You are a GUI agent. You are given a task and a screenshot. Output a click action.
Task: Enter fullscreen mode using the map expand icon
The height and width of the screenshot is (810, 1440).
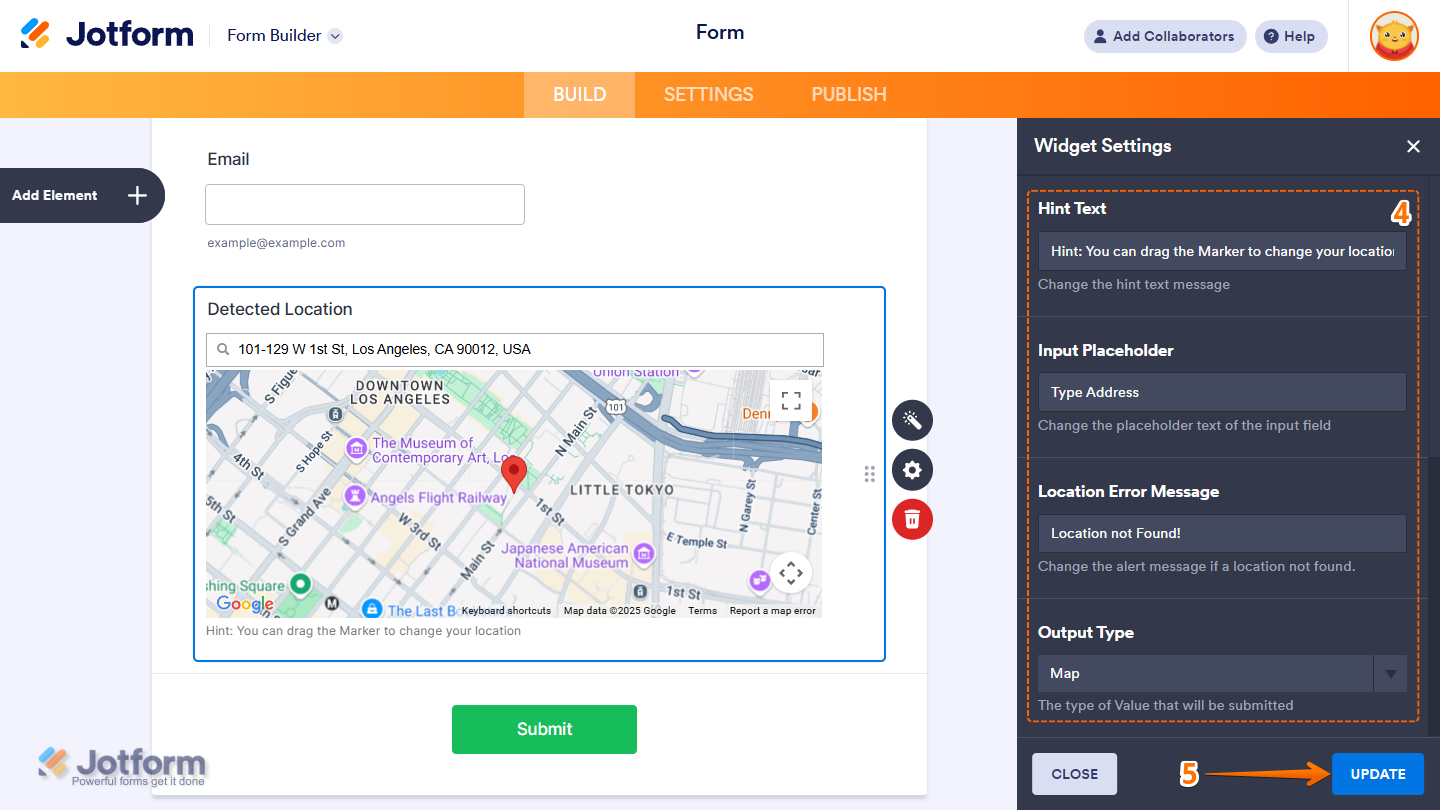coord(790,400)
